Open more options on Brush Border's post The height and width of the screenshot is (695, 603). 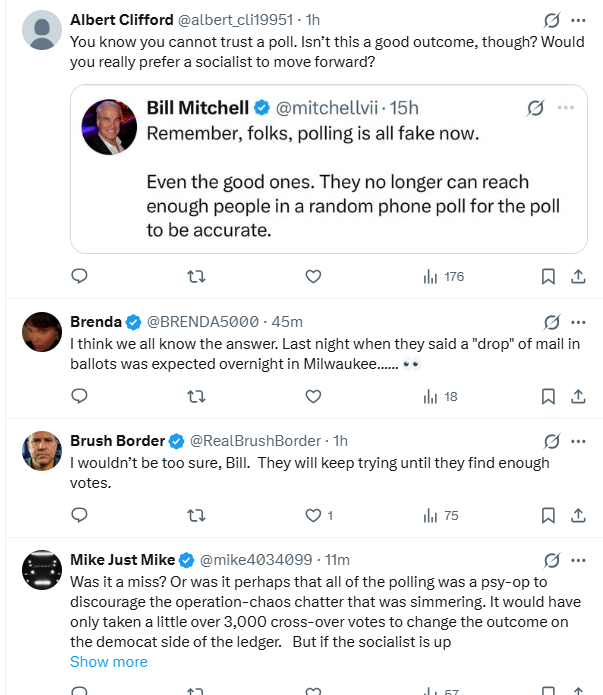[578, 441]
